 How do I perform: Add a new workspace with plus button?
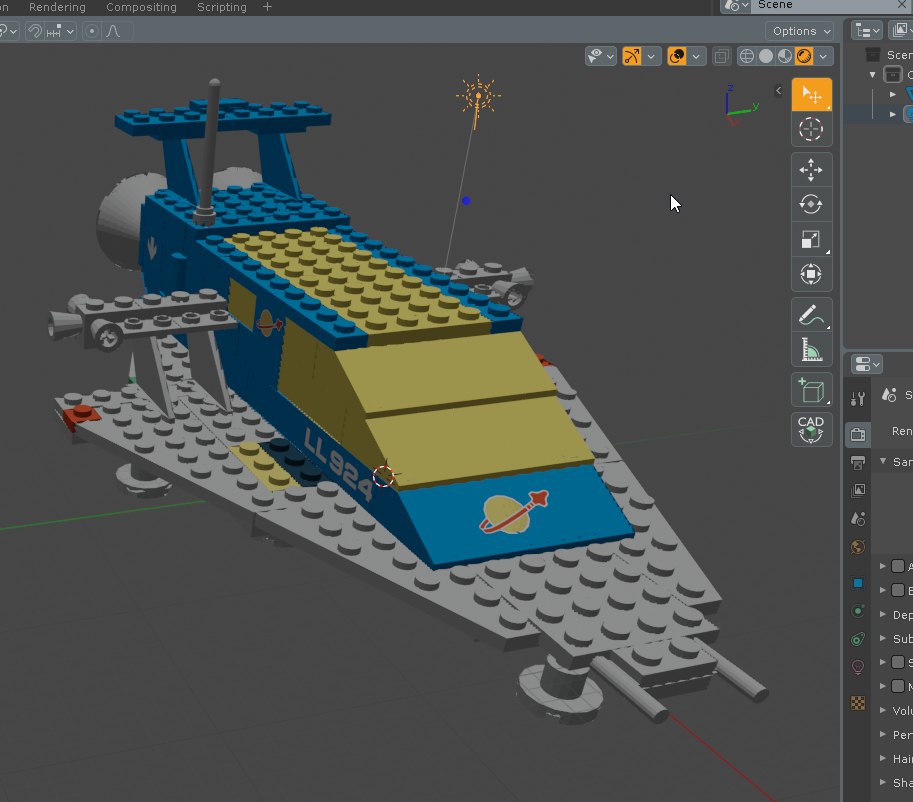tap(267, 7)
